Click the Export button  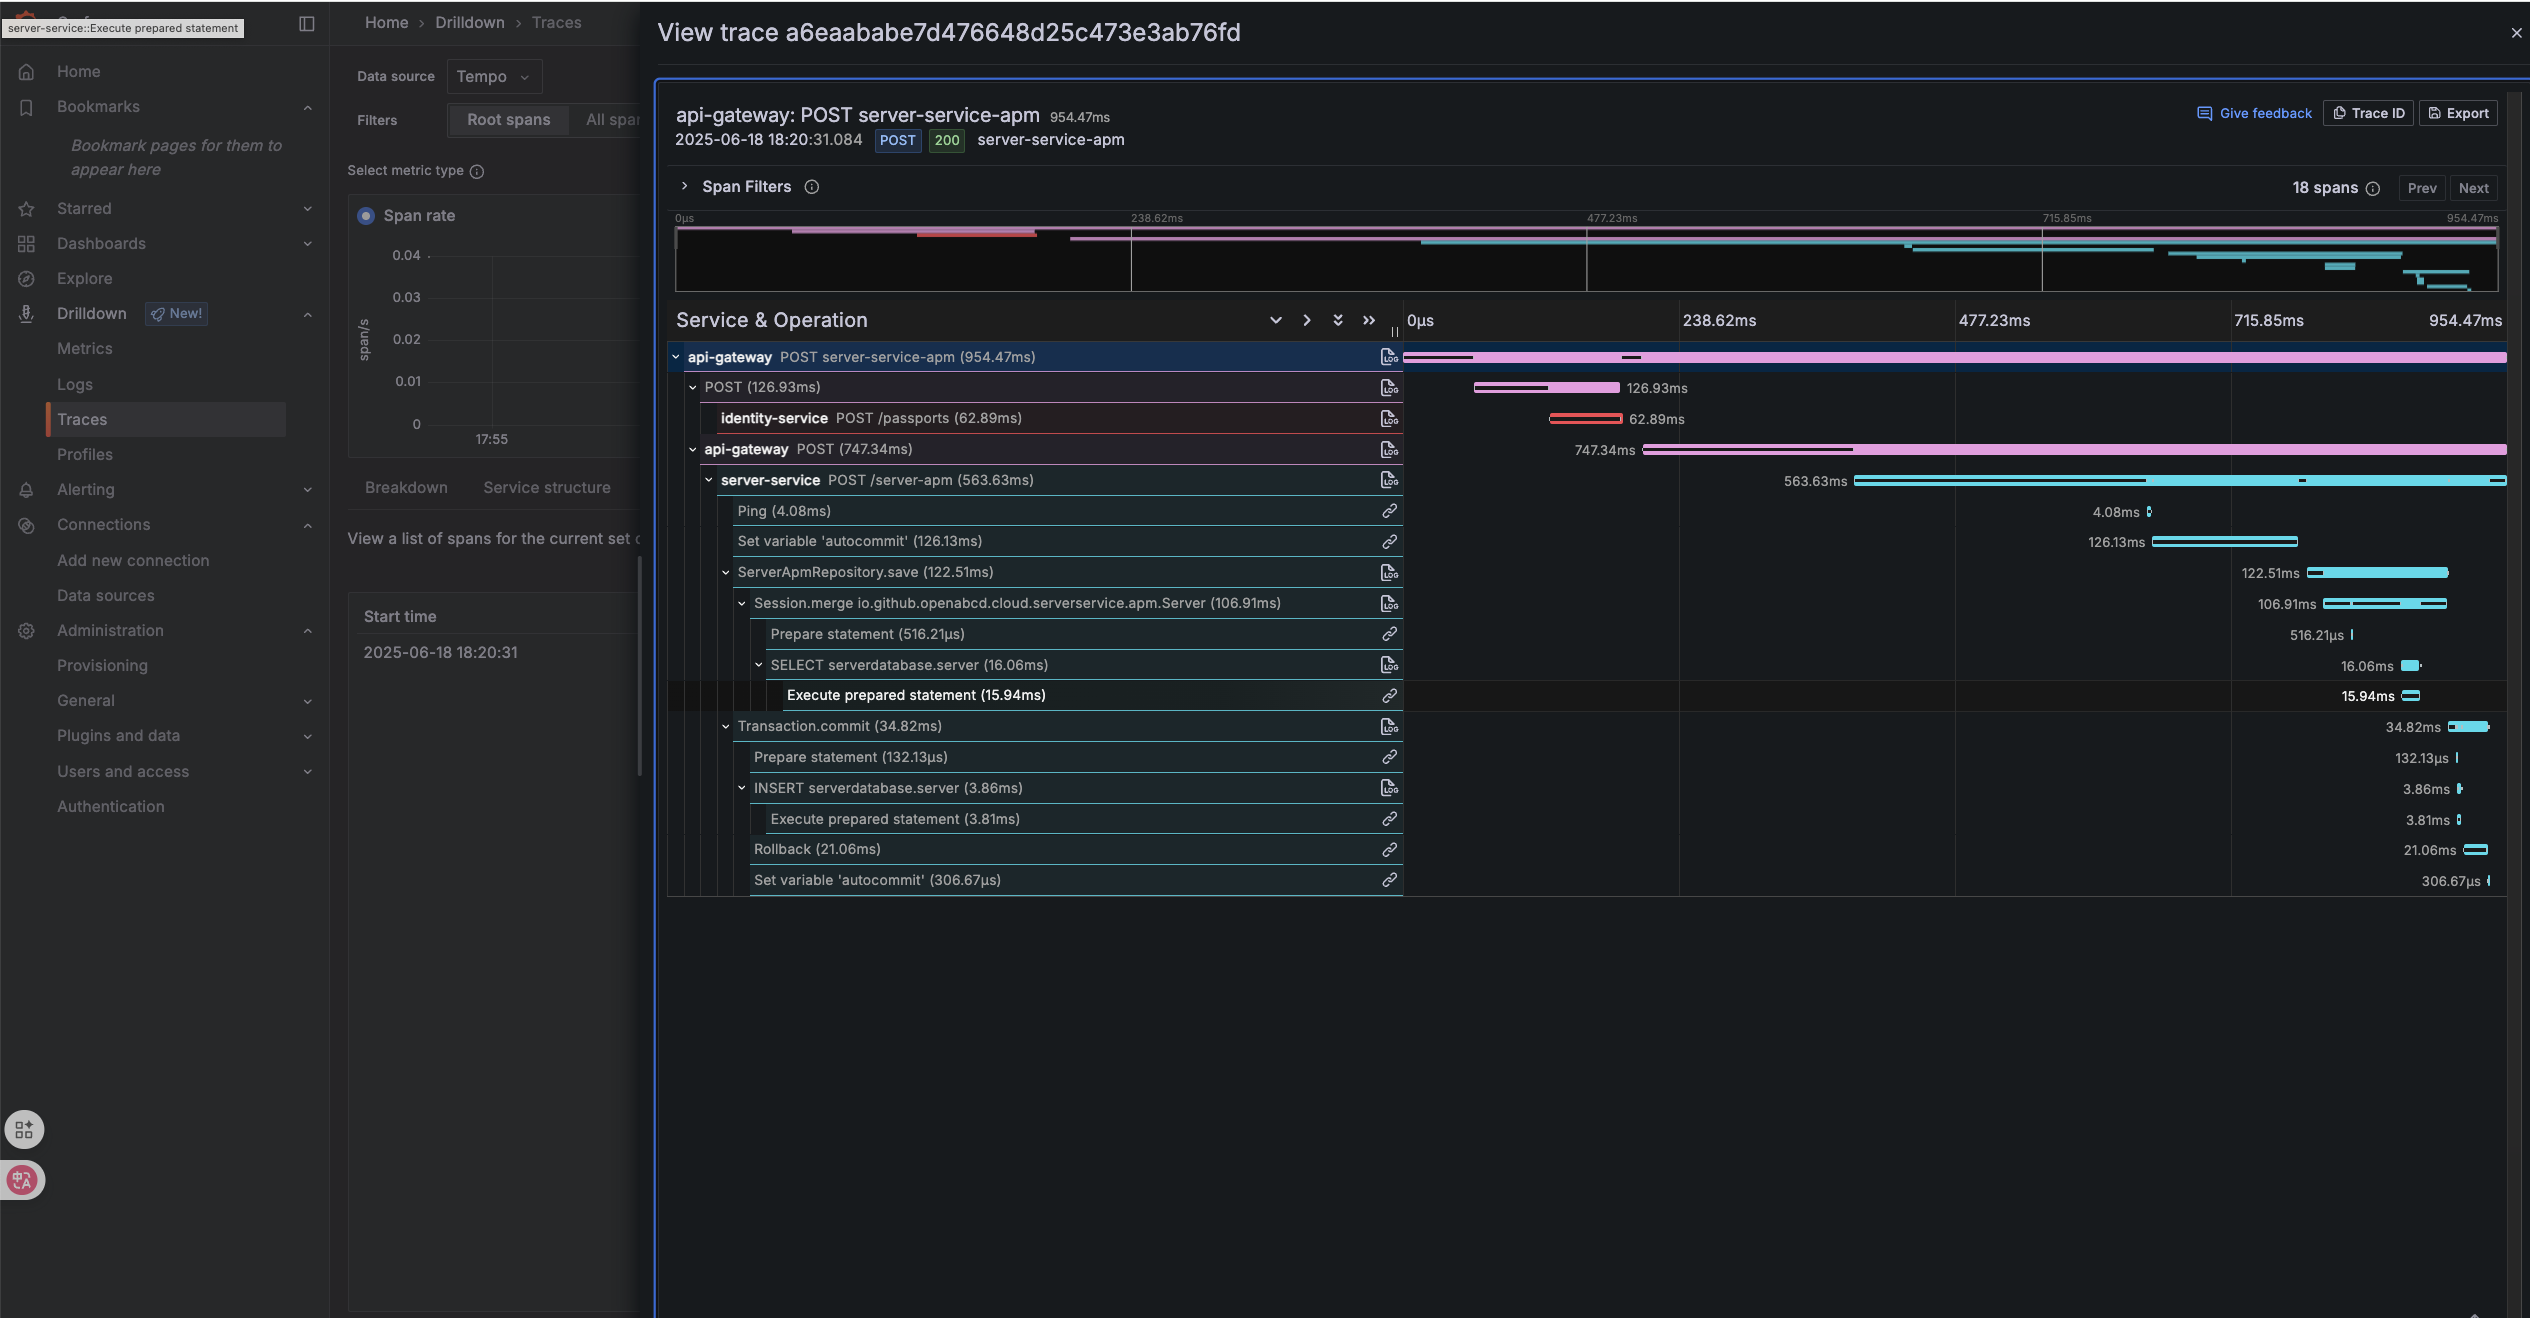(2457, 113)
